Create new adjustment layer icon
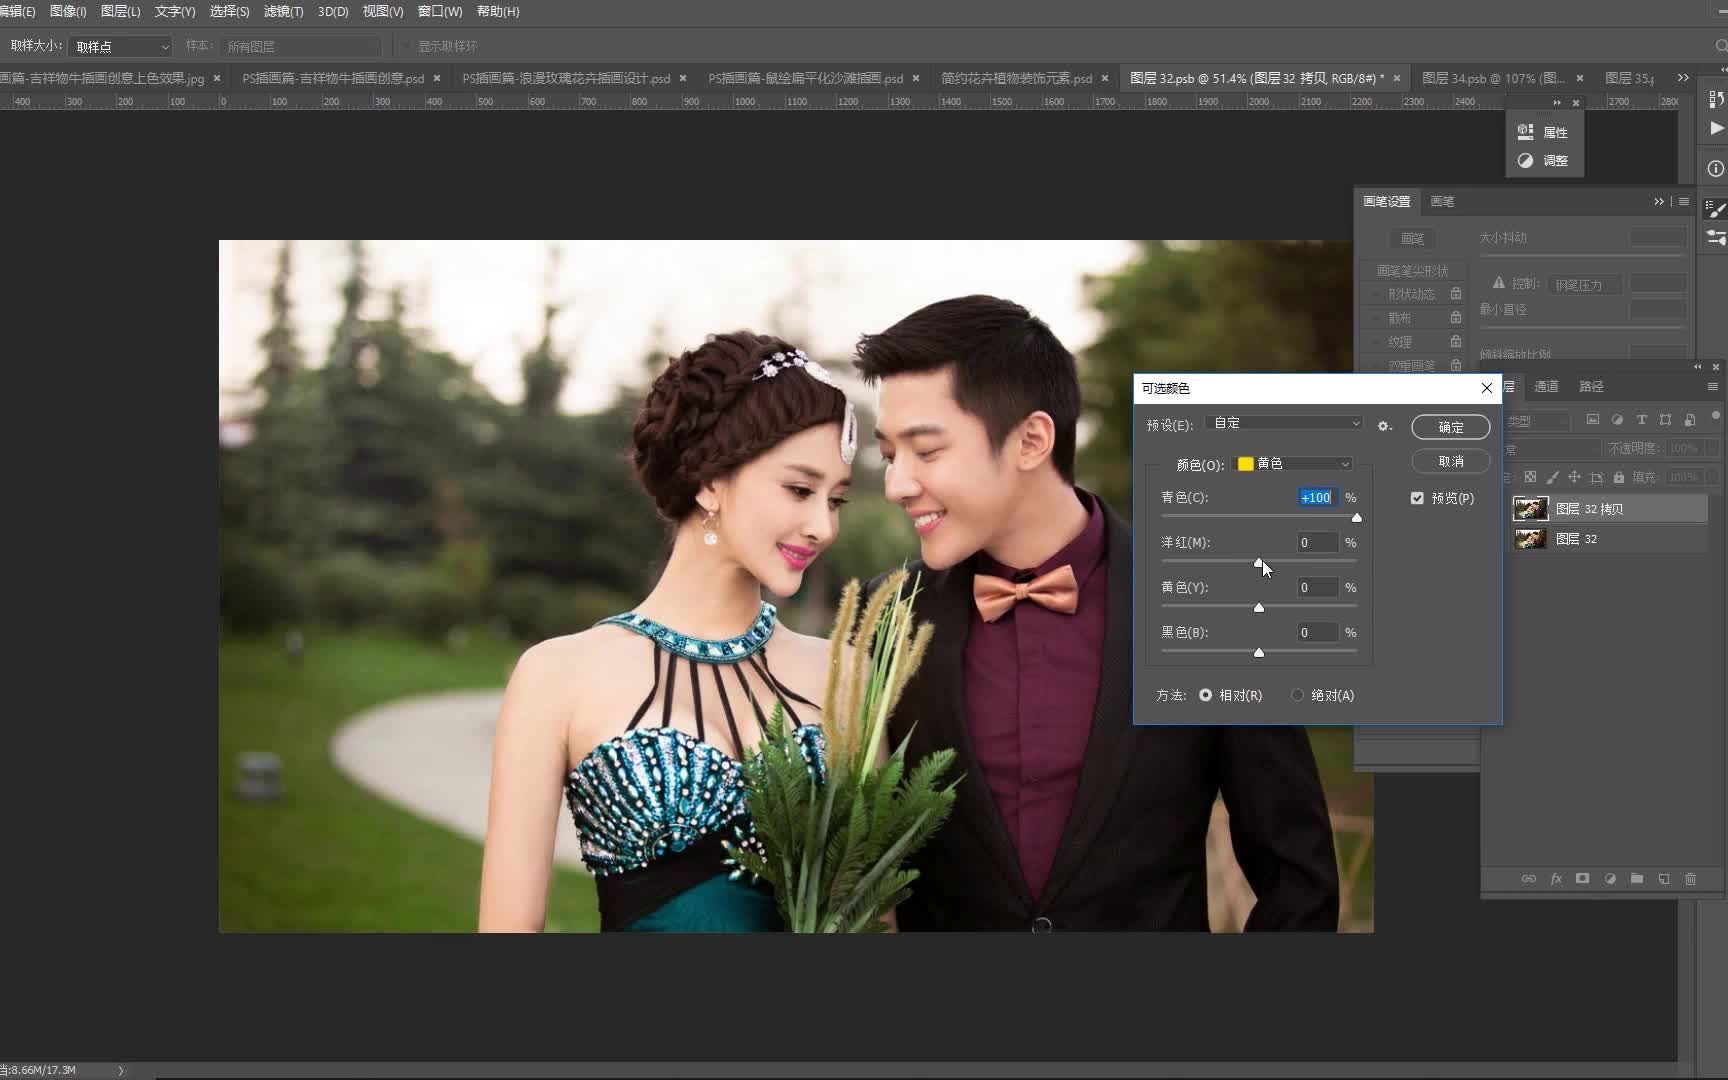The image size is (1728, 1080). pyautogui.click(x=1610, y=879)
